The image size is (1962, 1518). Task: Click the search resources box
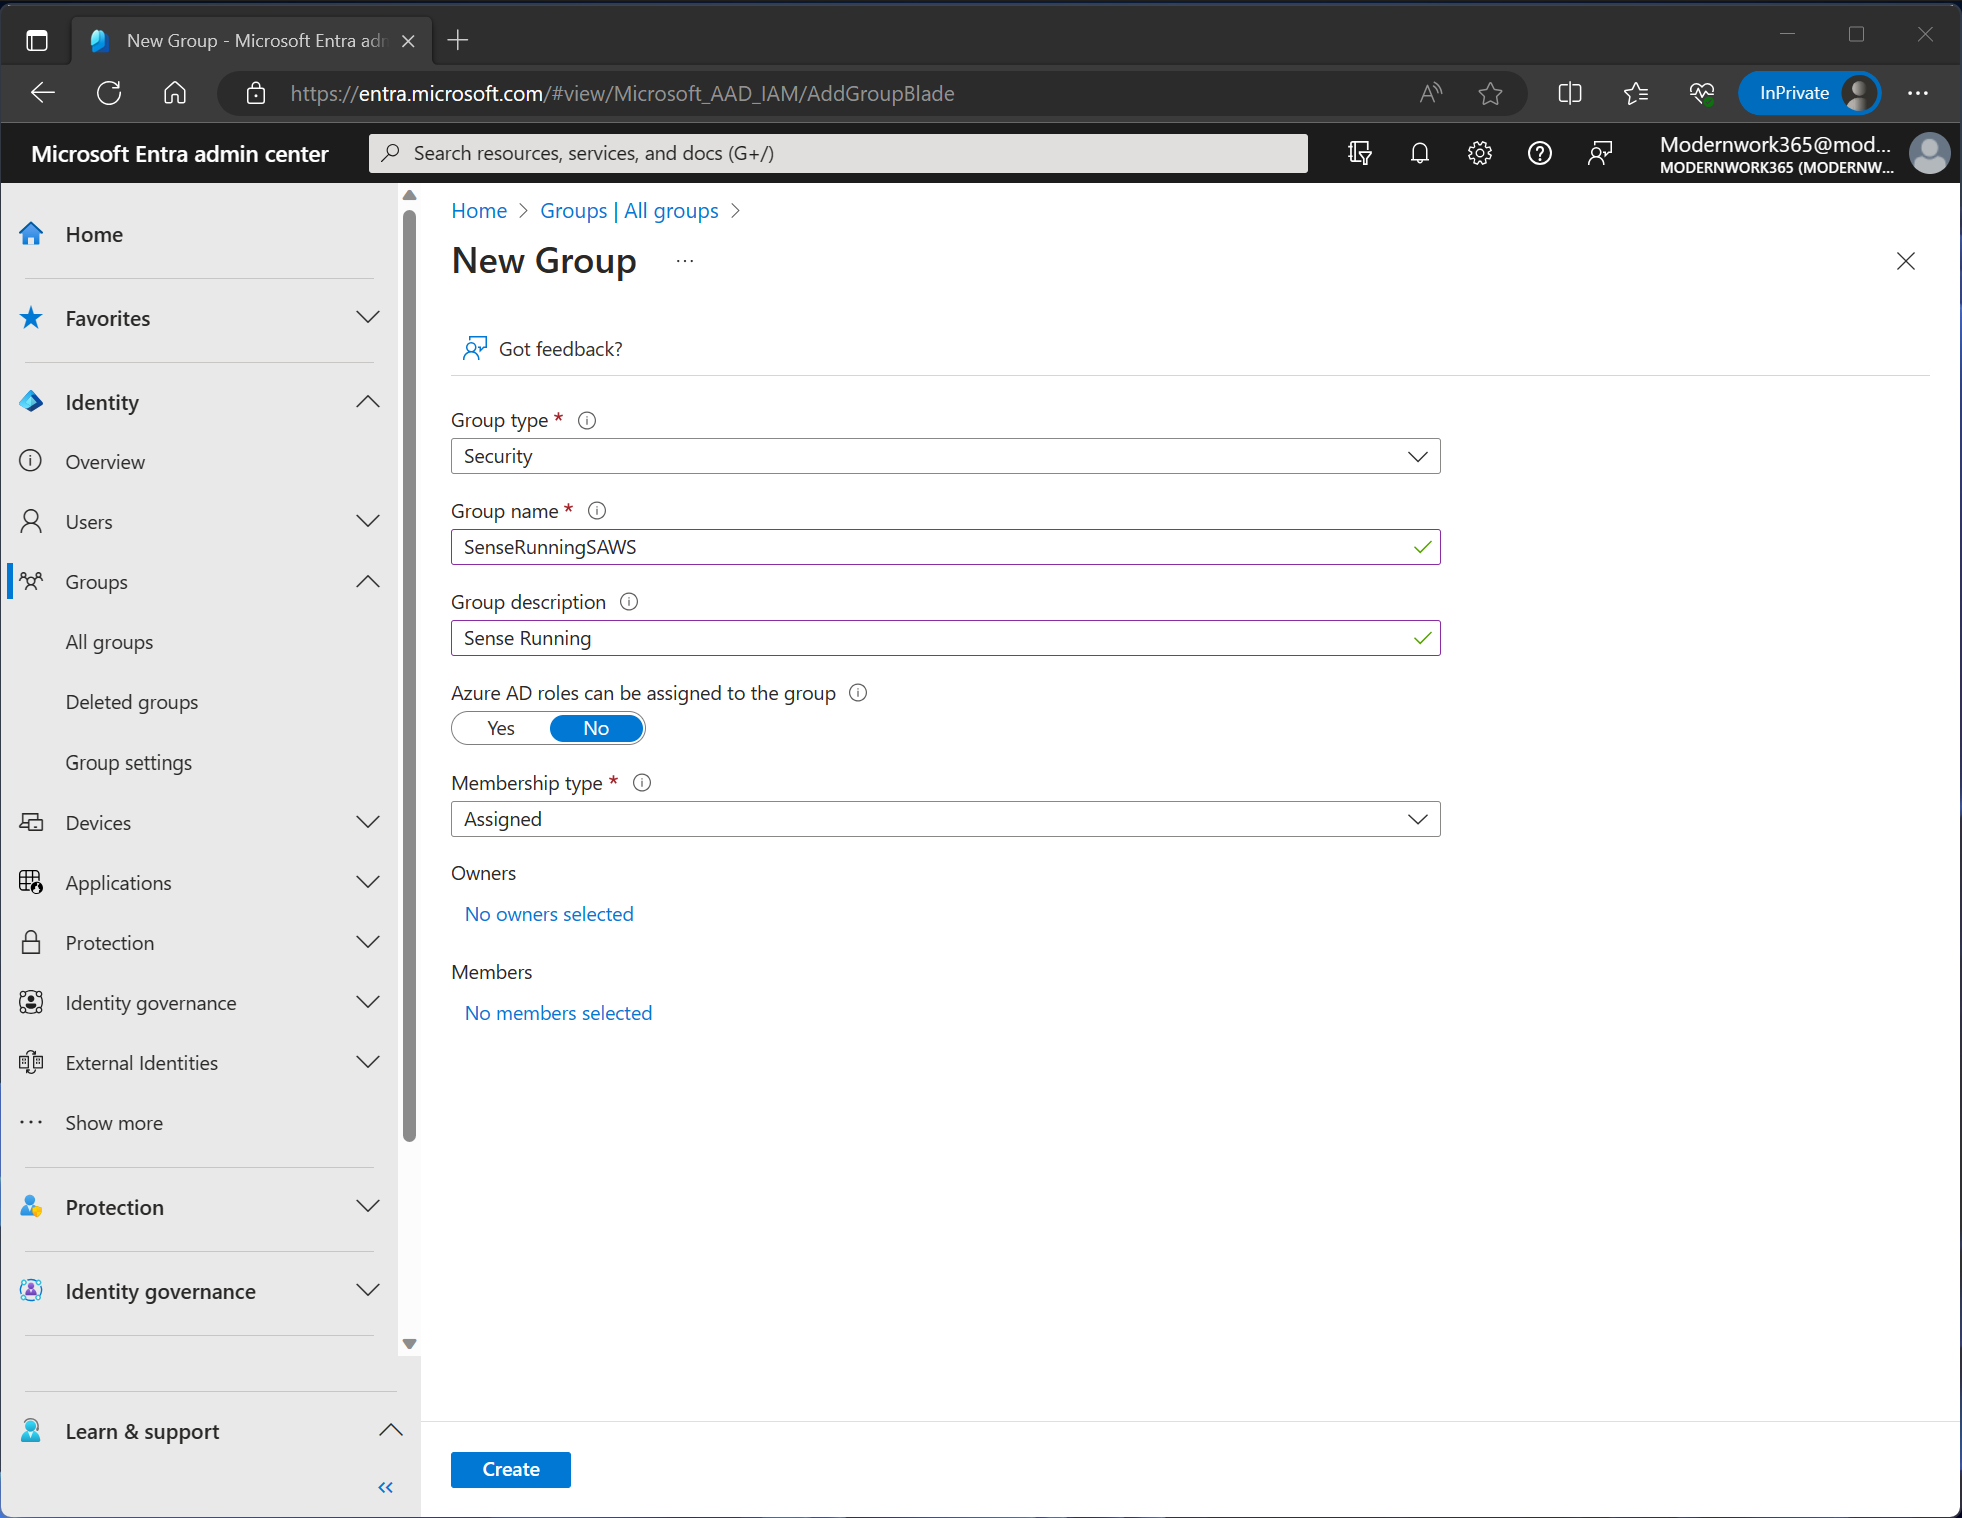(838, 153)
